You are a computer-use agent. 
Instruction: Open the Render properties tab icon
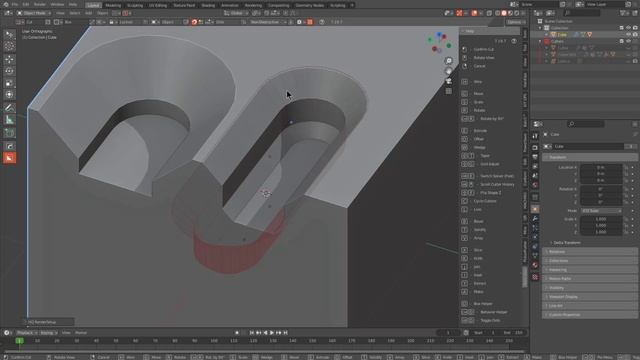click(535, 147)
